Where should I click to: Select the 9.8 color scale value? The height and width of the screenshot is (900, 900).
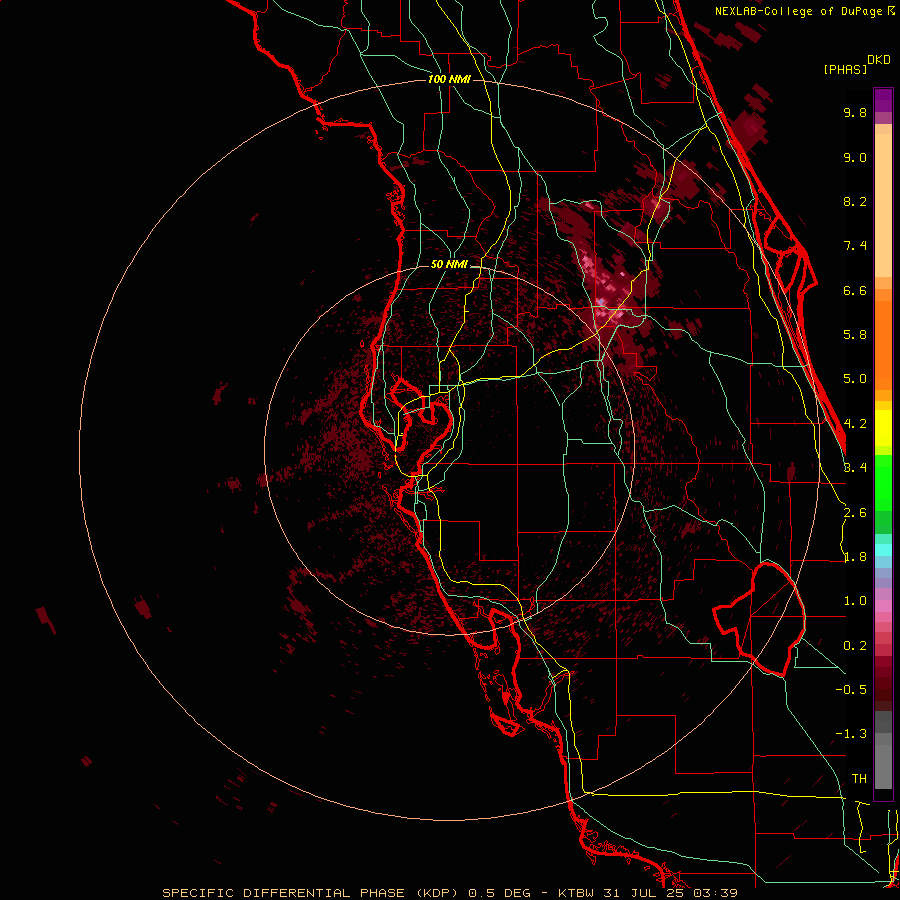855,112
